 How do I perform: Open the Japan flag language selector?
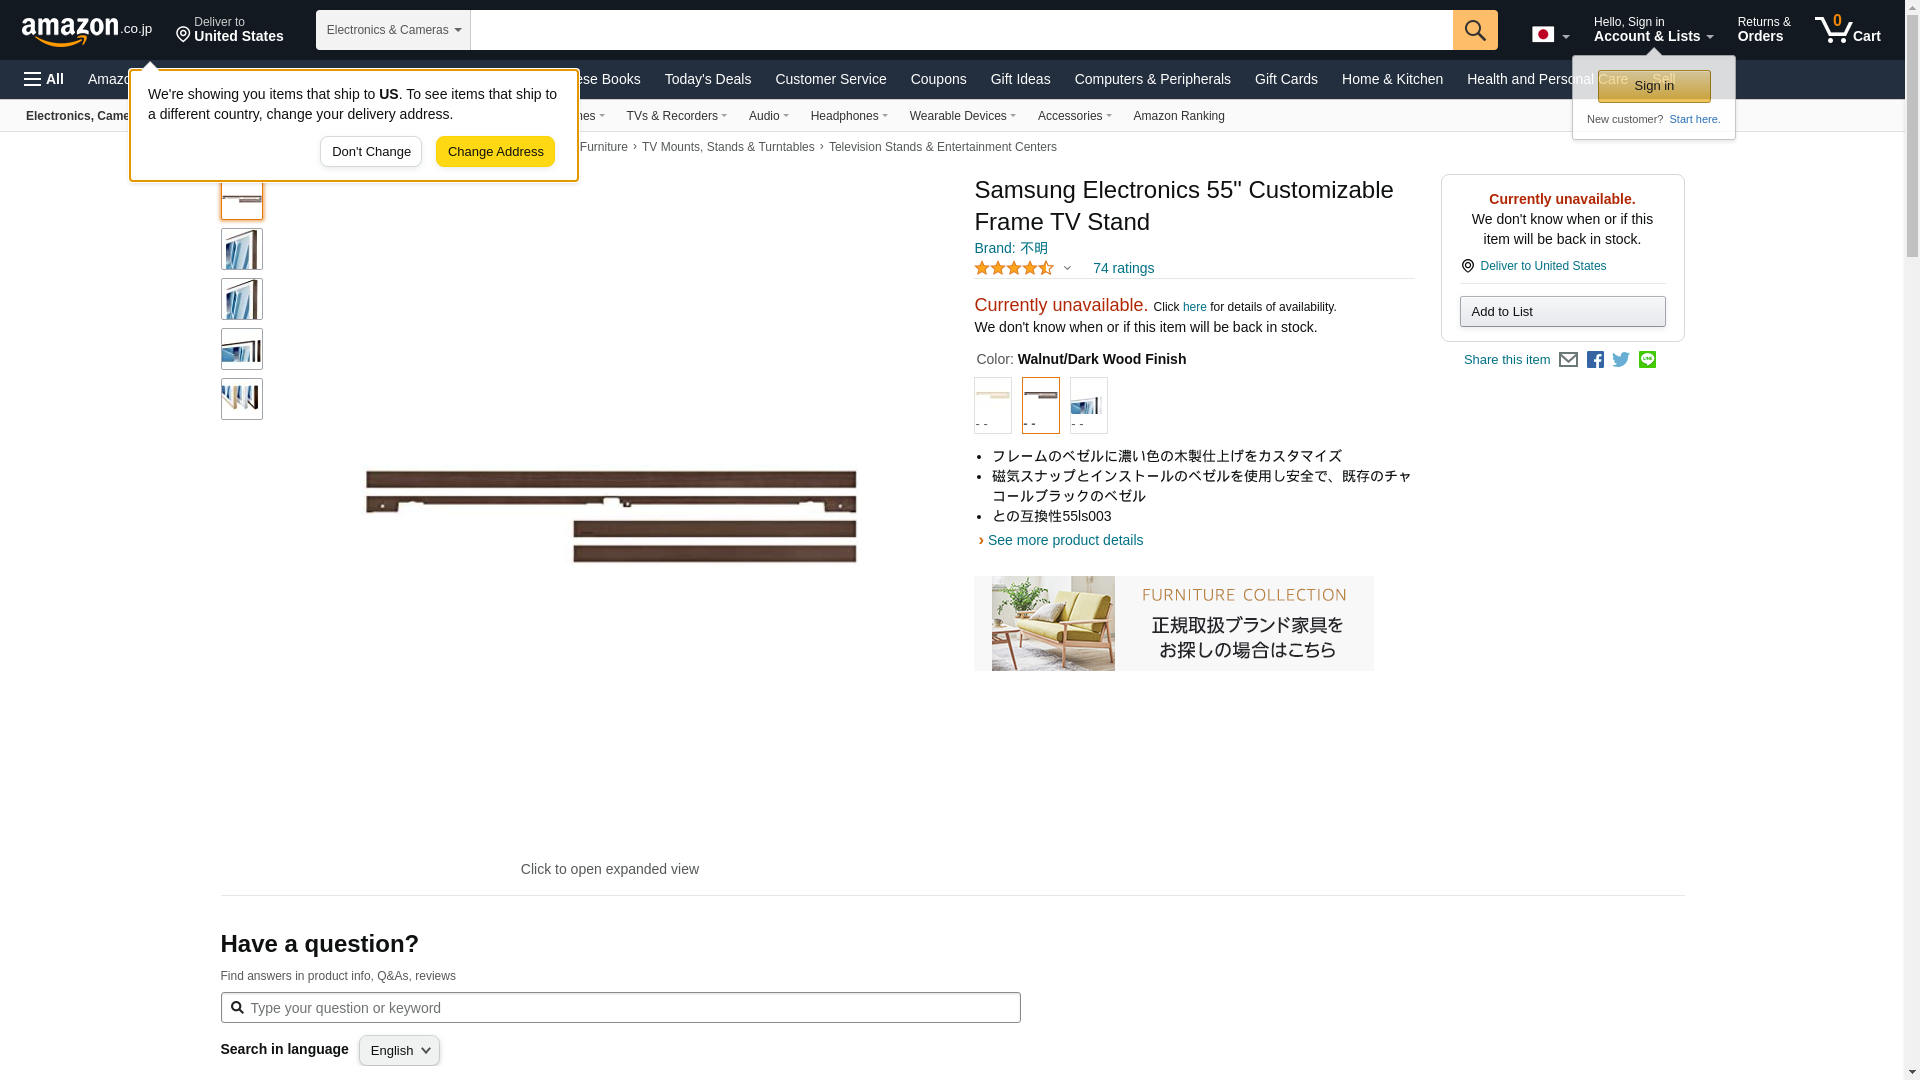pos(1550,35)
